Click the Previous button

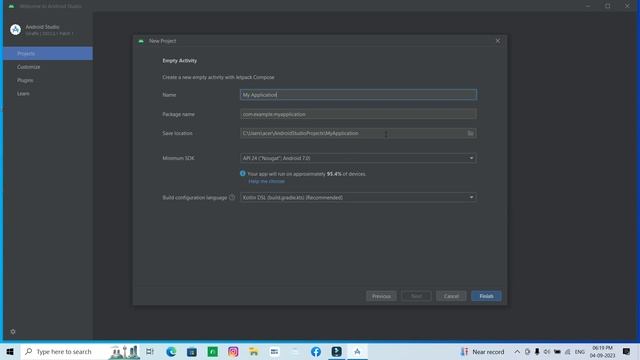pos(381,296)
